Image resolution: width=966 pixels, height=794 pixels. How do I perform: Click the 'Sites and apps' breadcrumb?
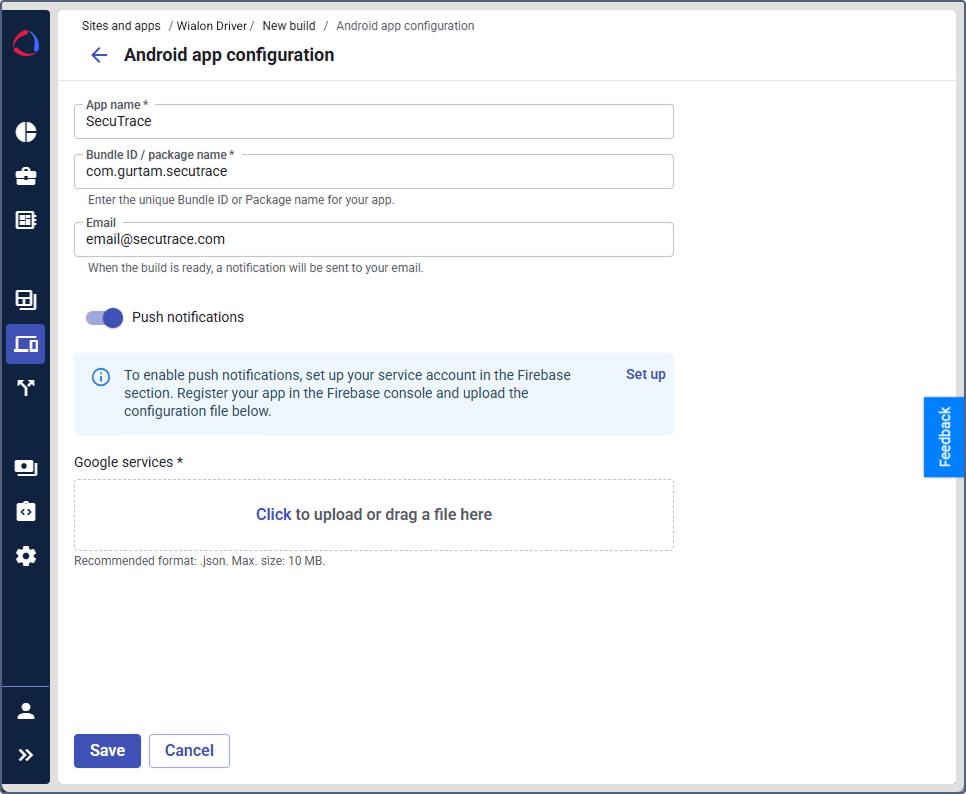click(x=121, y=26)
